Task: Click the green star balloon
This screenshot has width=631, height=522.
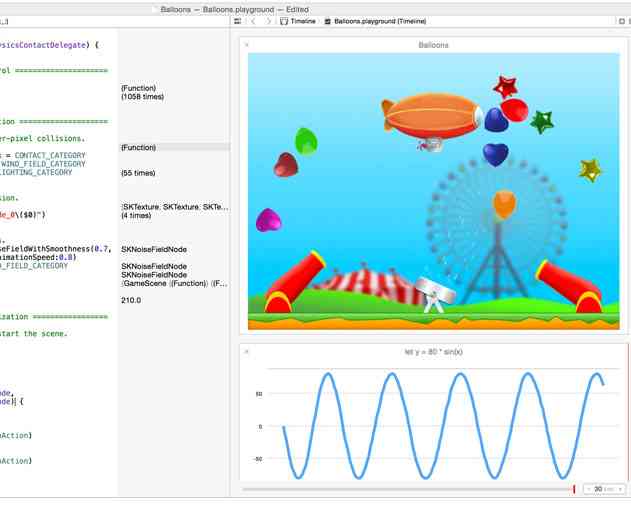Action: point(542,122)
